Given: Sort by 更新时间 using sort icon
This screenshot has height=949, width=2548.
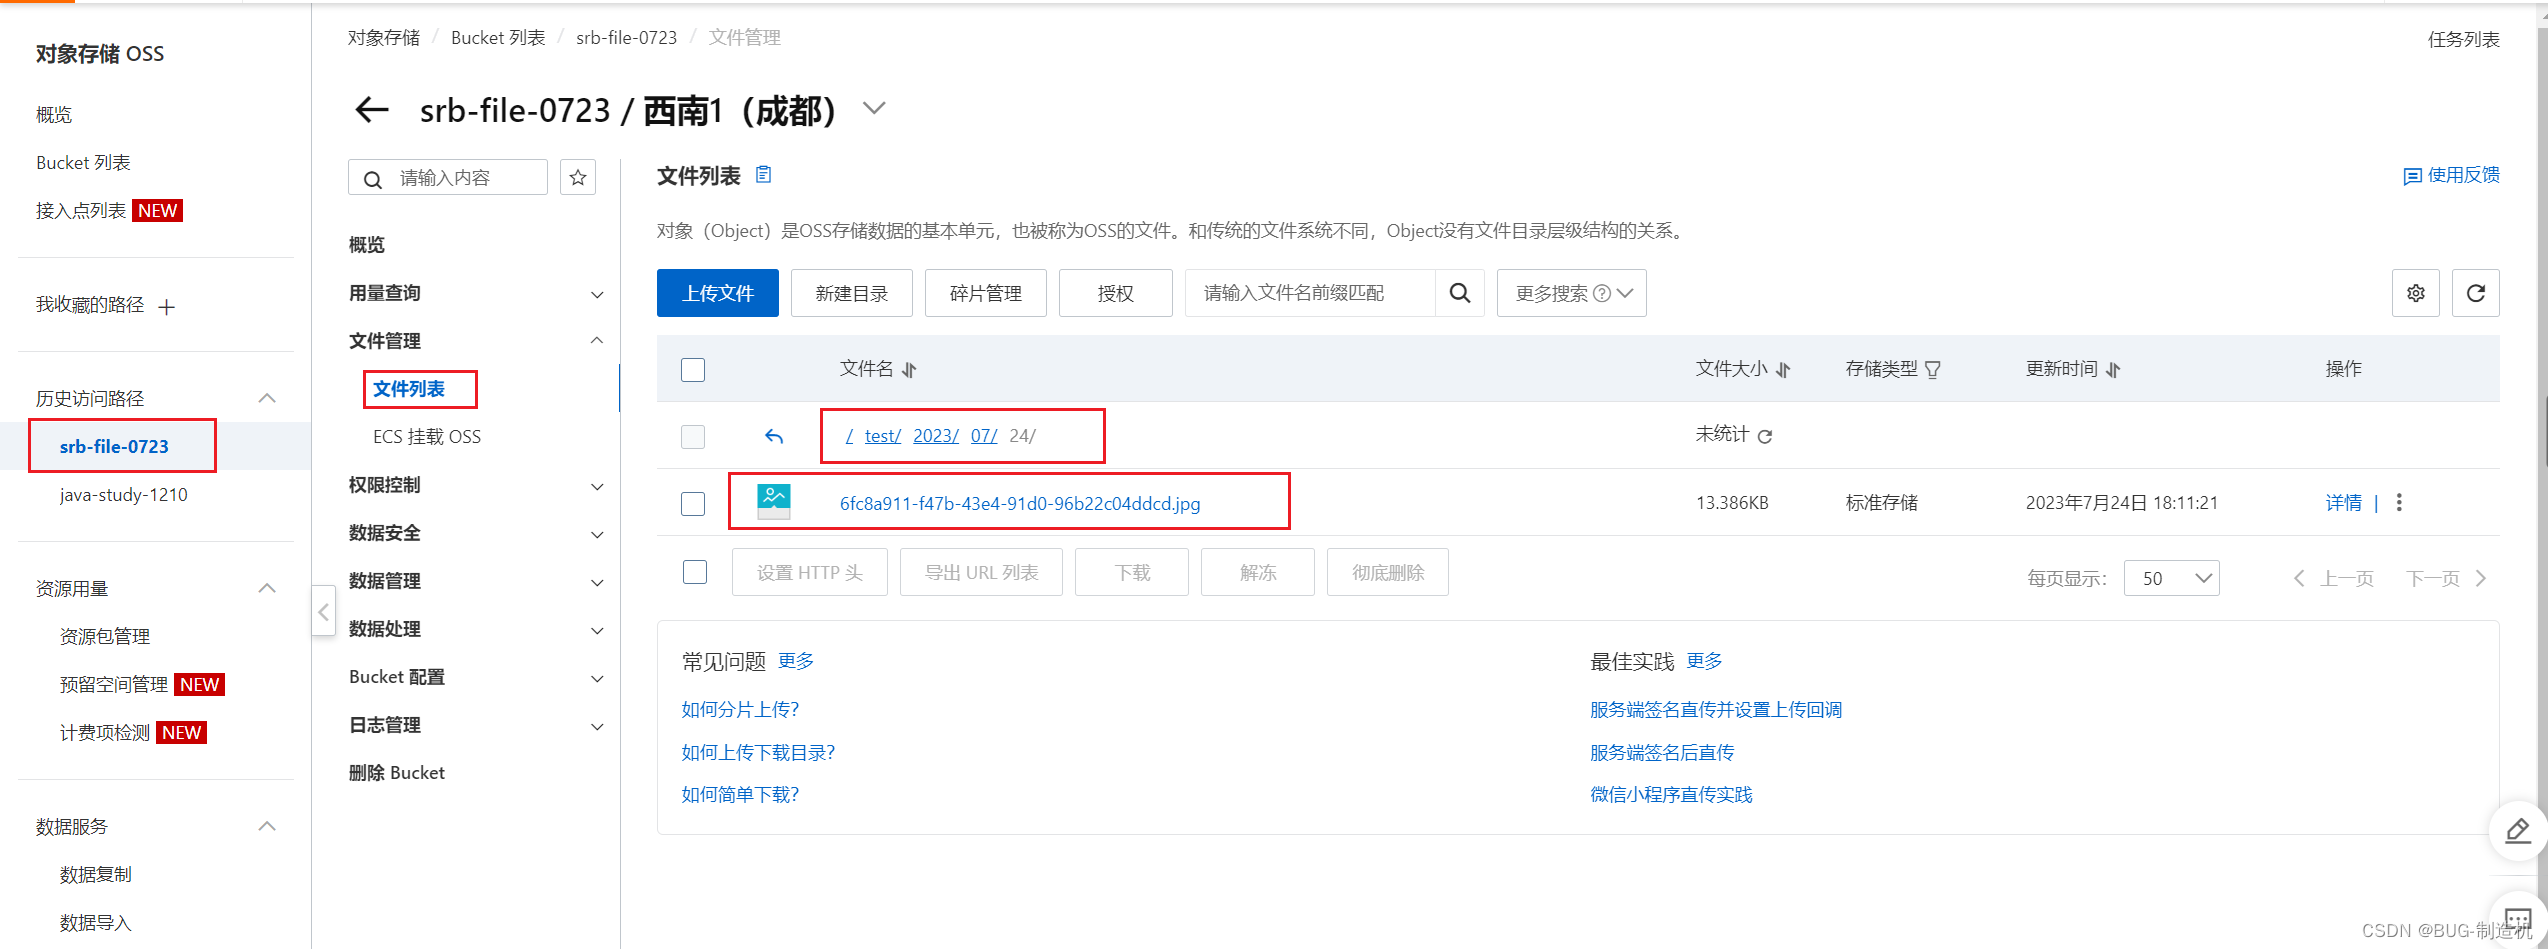Looking at the screenshot, I should click(x=2113, y=370).
